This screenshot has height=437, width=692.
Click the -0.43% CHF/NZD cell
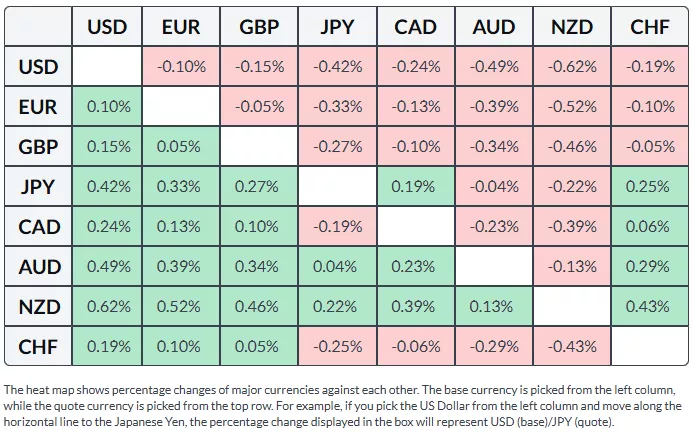coord(571,347)
